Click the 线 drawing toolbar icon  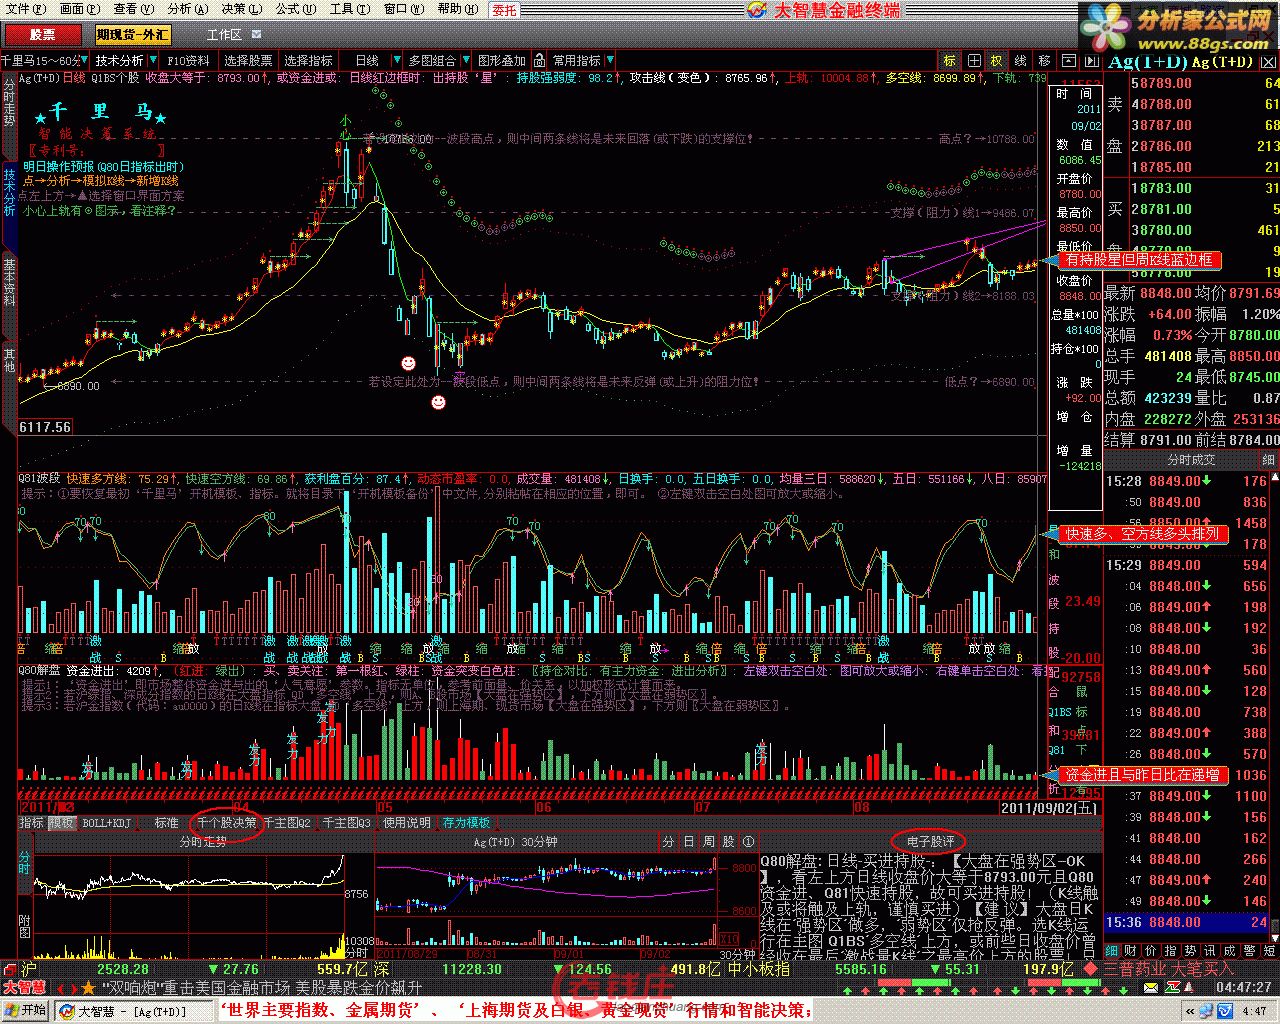point(1020,61)
